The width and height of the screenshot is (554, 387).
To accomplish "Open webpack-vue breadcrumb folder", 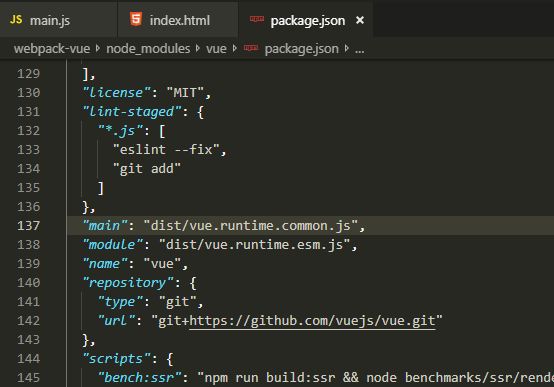I will coord(52,48).
